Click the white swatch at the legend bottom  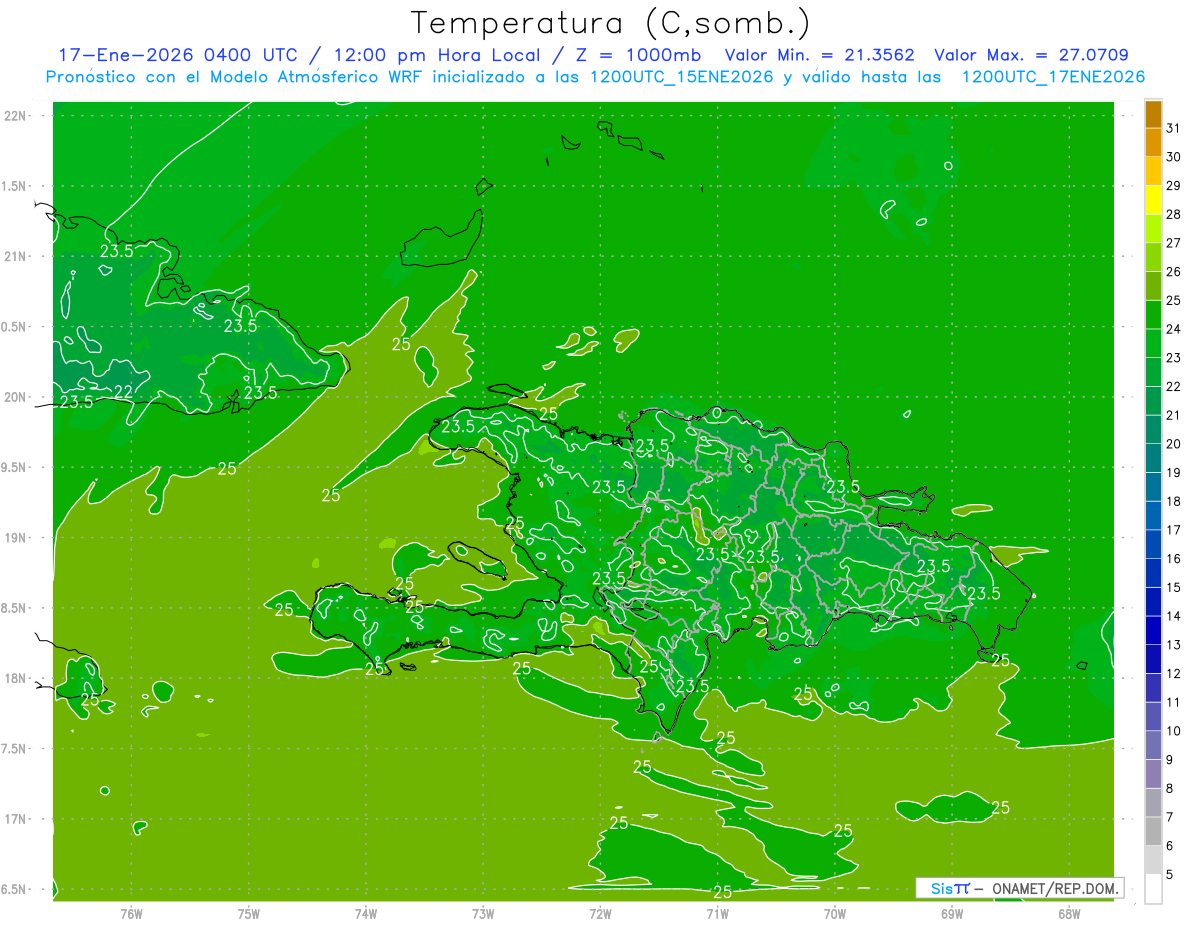(1153, 889)
